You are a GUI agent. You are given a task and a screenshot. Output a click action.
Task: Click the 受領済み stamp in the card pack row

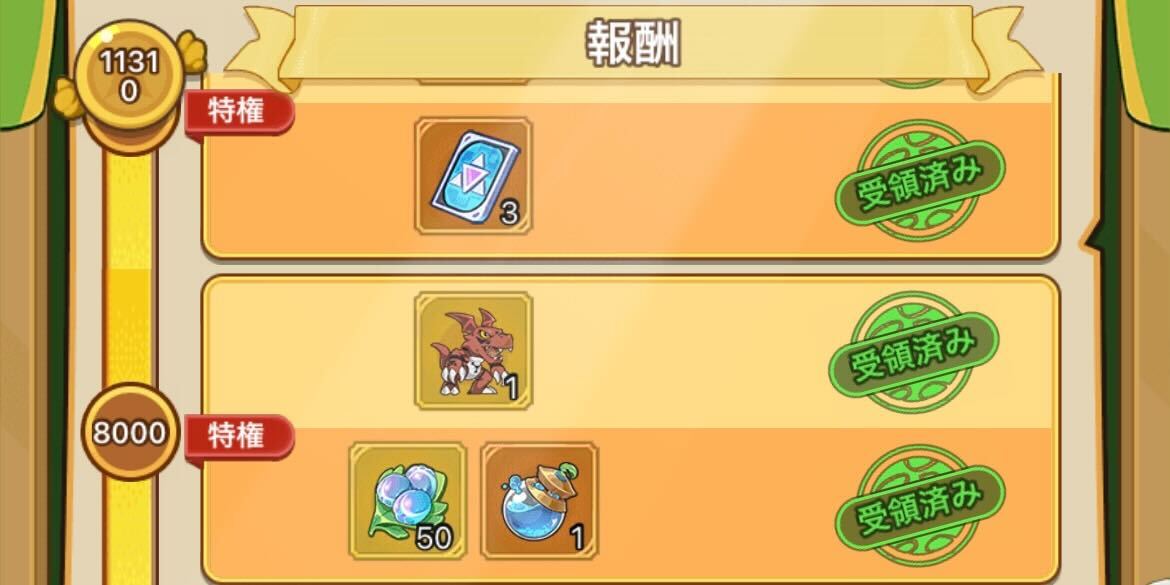coord(919,181)
